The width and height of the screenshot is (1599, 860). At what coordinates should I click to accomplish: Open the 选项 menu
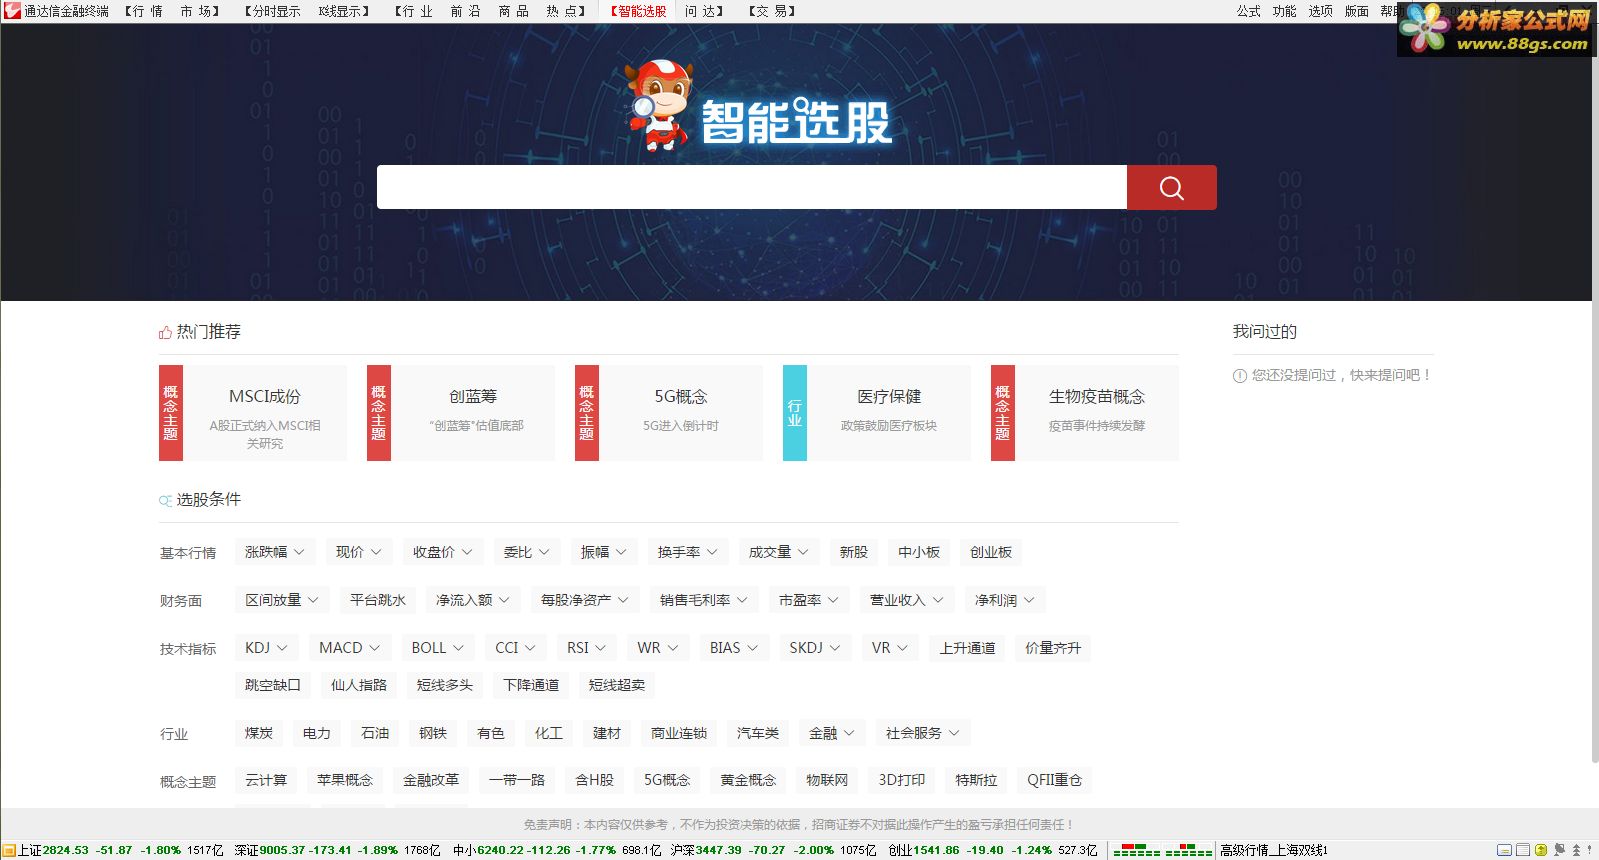[x=1320, y=11]
